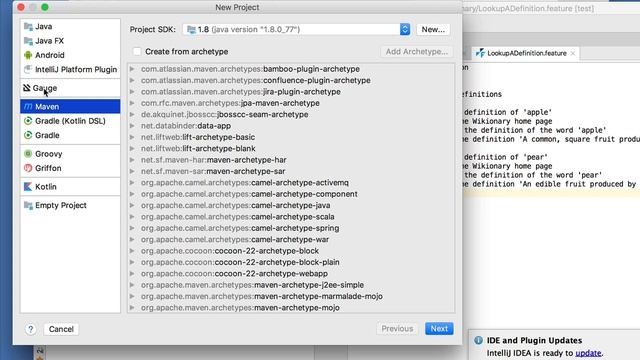Click the Maven 'm' icon
The width and height of the screenshot is (640, 360).
click(28, 107)
